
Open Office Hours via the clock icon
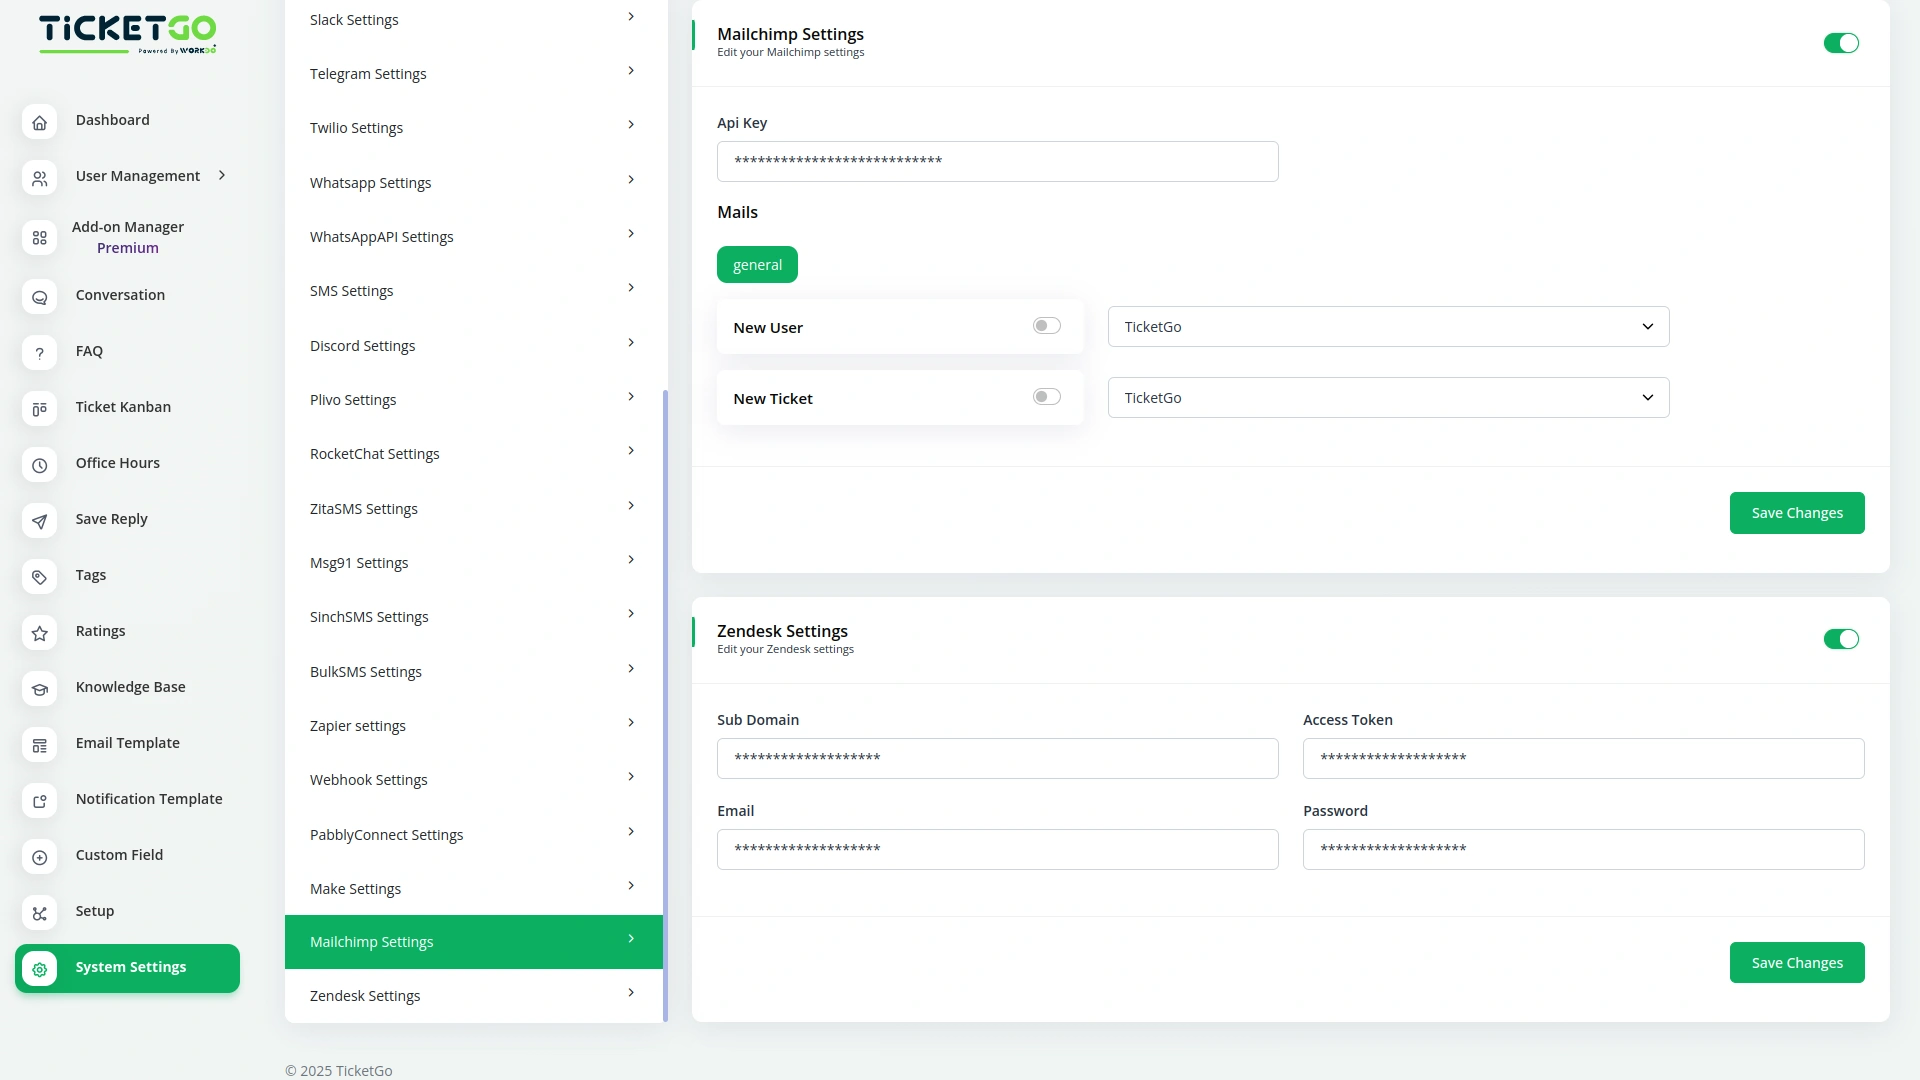39,466
